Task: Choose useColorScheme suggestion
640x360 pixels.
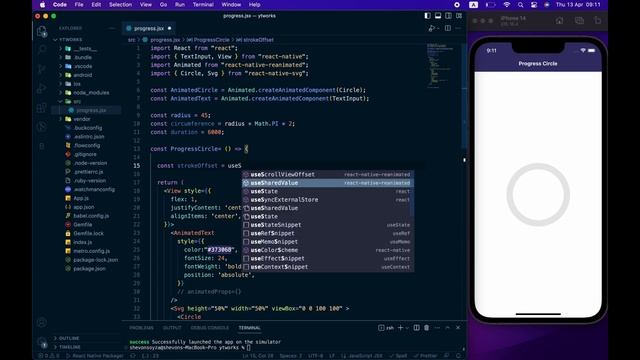Action: coord(328,250)
